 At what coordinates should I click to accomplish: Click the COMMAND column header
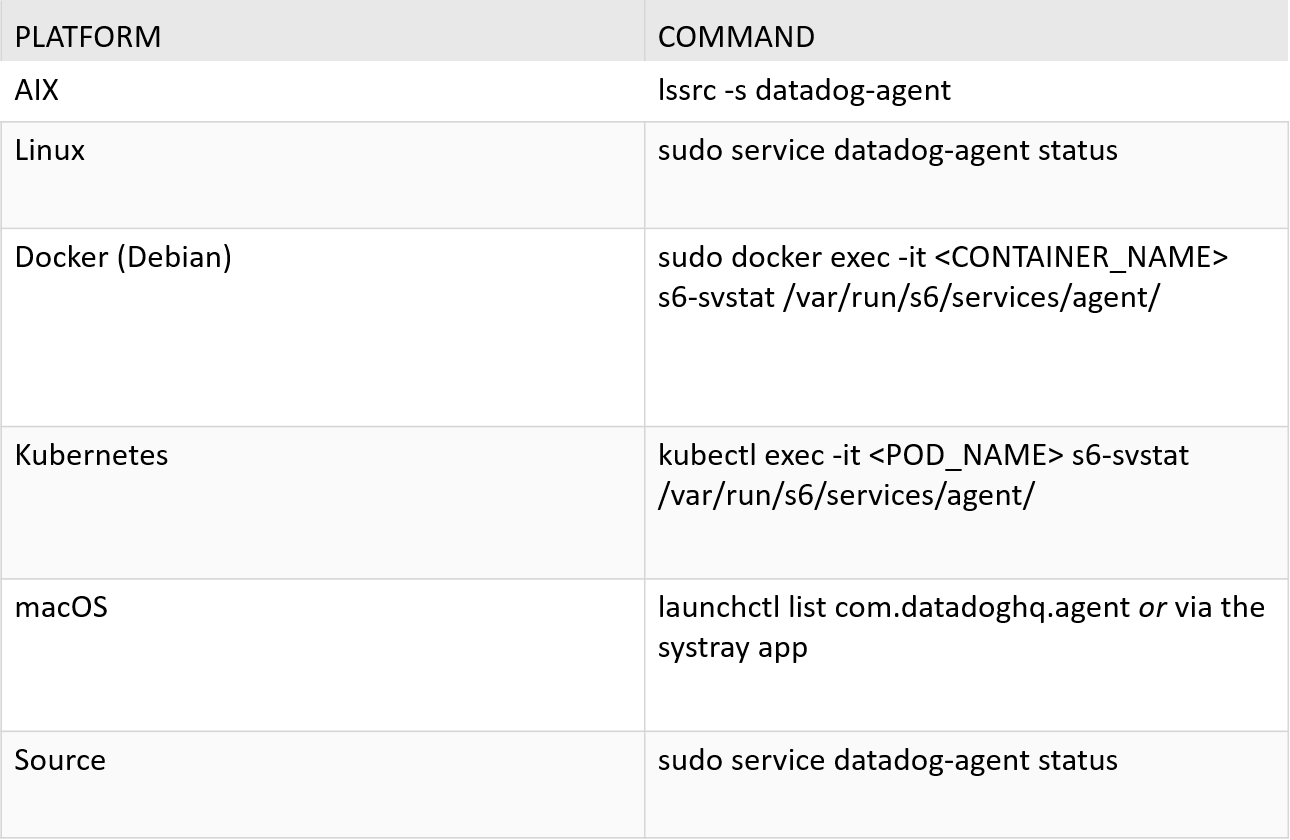click(736, 37)
